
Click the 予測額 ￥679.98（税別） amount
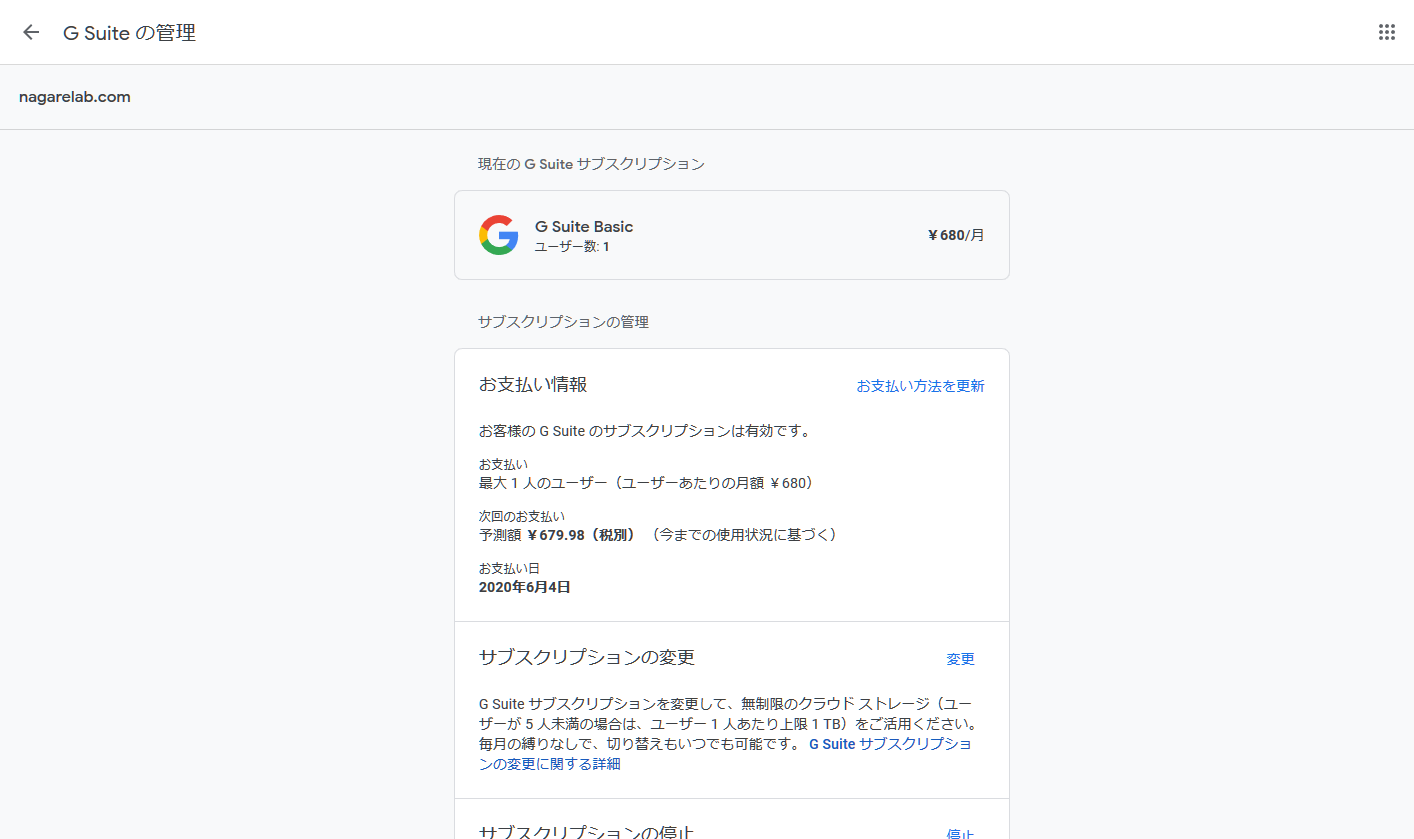(557, 535)
